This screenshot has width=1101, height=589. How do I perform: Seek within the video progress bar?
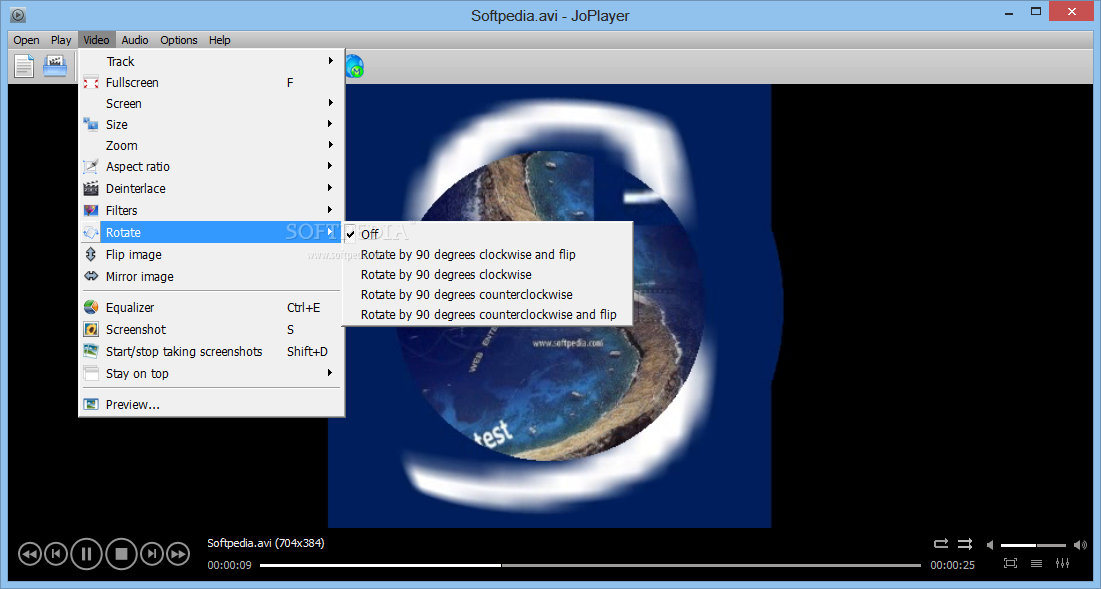591,564
